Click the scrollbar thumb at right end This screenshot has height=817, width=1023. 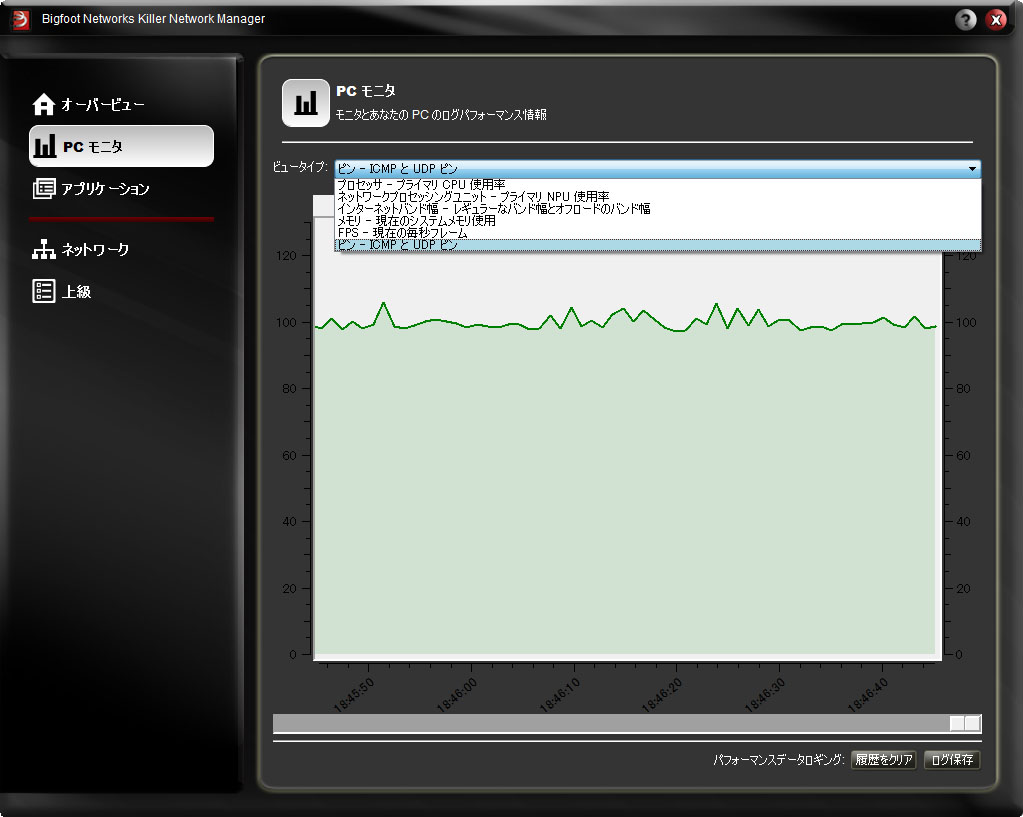965,723
